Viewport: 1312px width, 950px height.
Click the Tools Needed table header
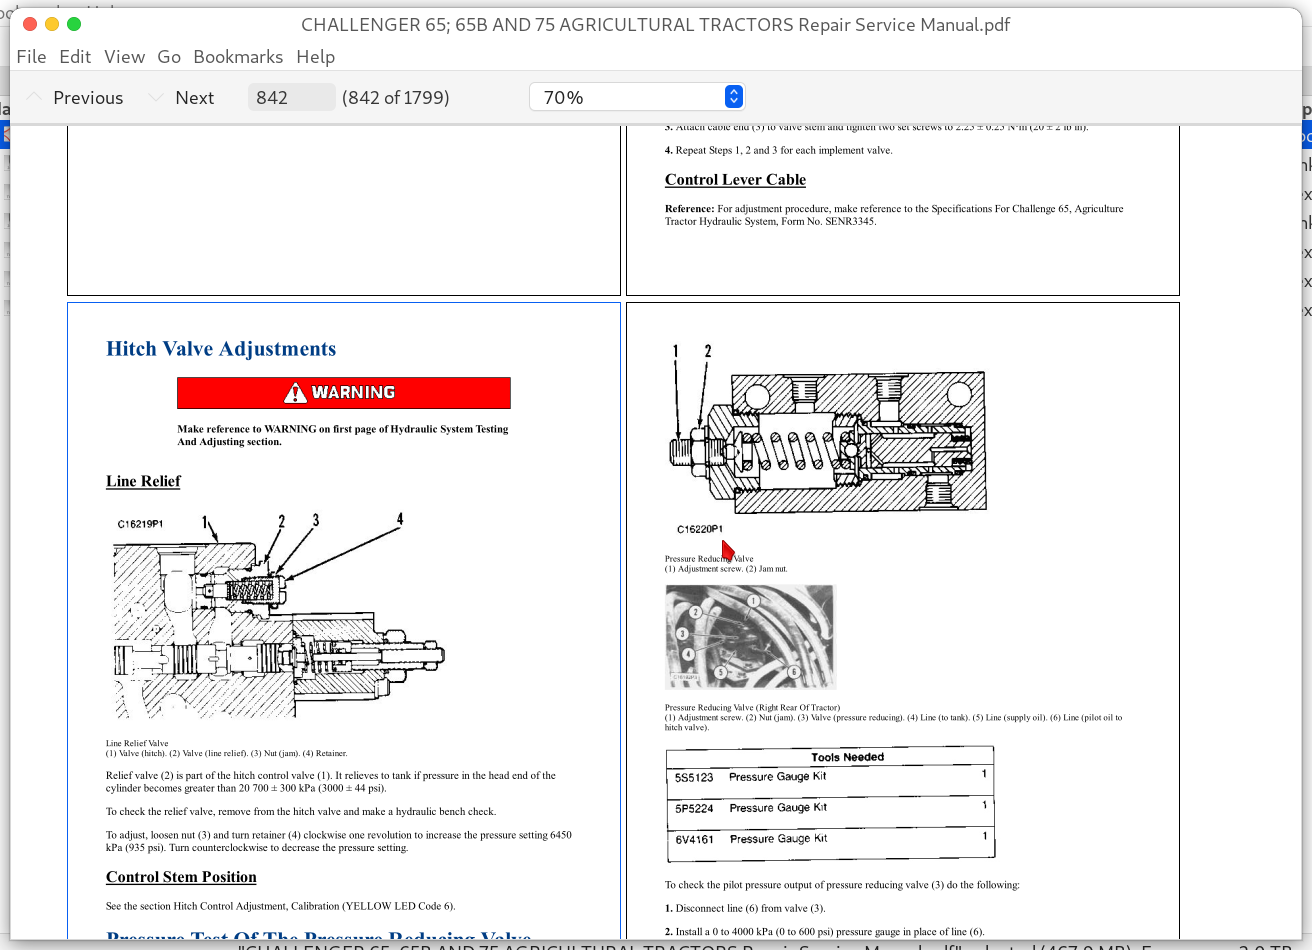(847, 757)
